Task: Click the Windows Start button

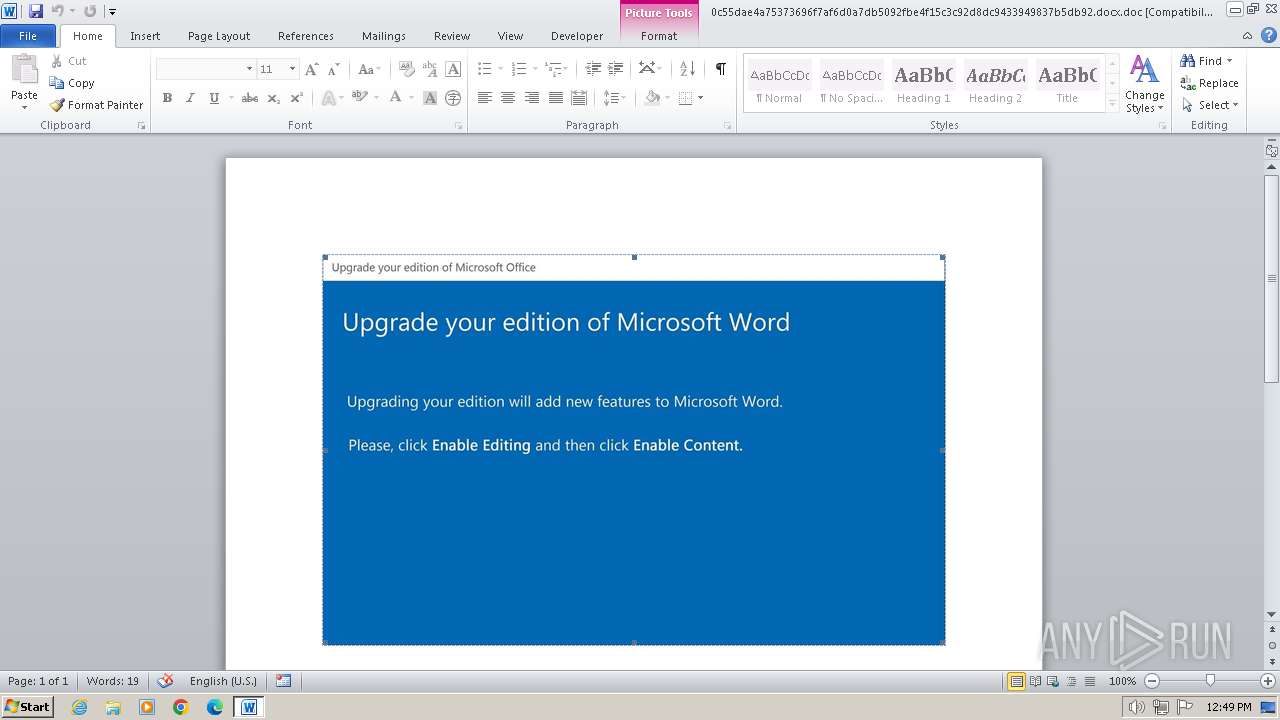Action: [28, 707]
